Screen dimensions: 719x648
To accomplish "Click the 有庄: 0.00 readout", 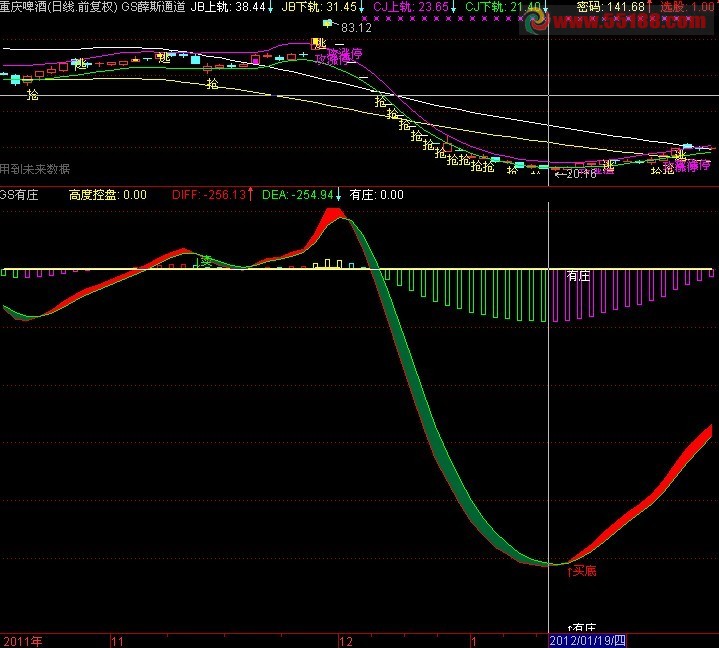I will click(376, 195).
